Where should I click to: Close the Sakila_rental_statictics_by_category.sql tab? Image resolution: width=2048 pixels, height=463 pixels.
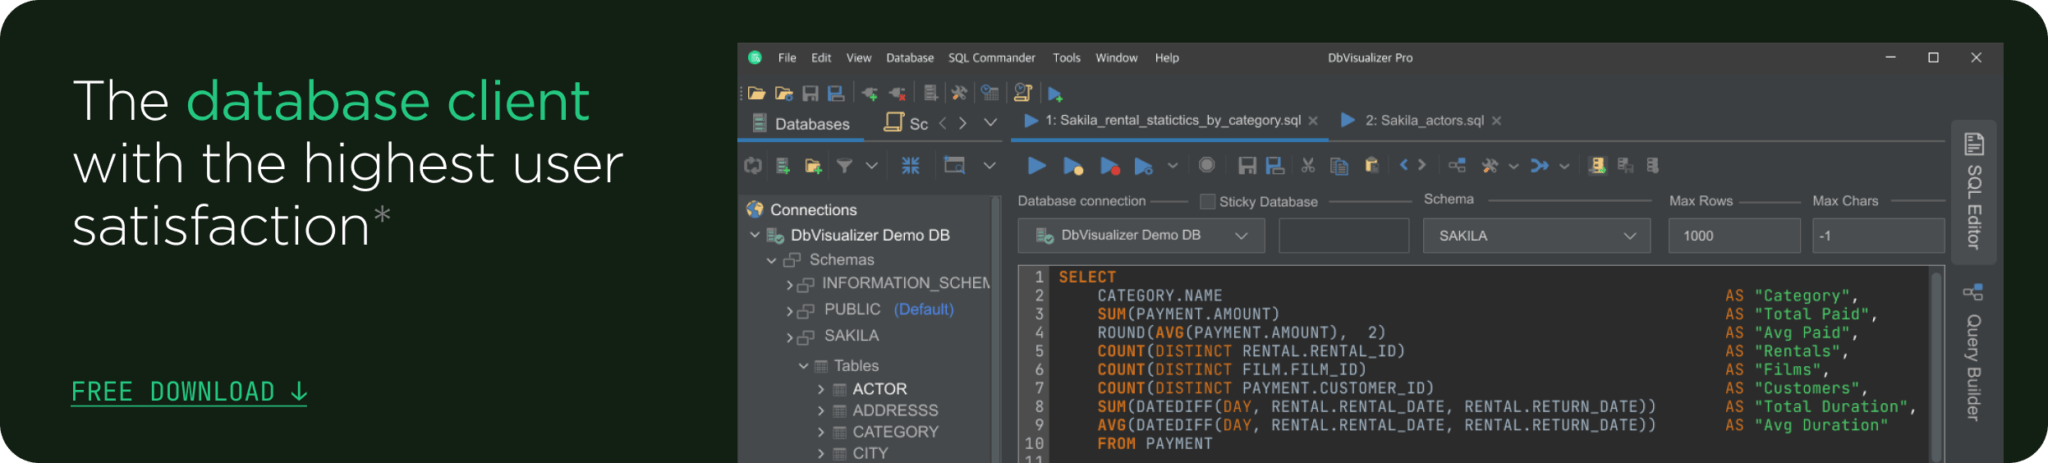[1313, 121]
